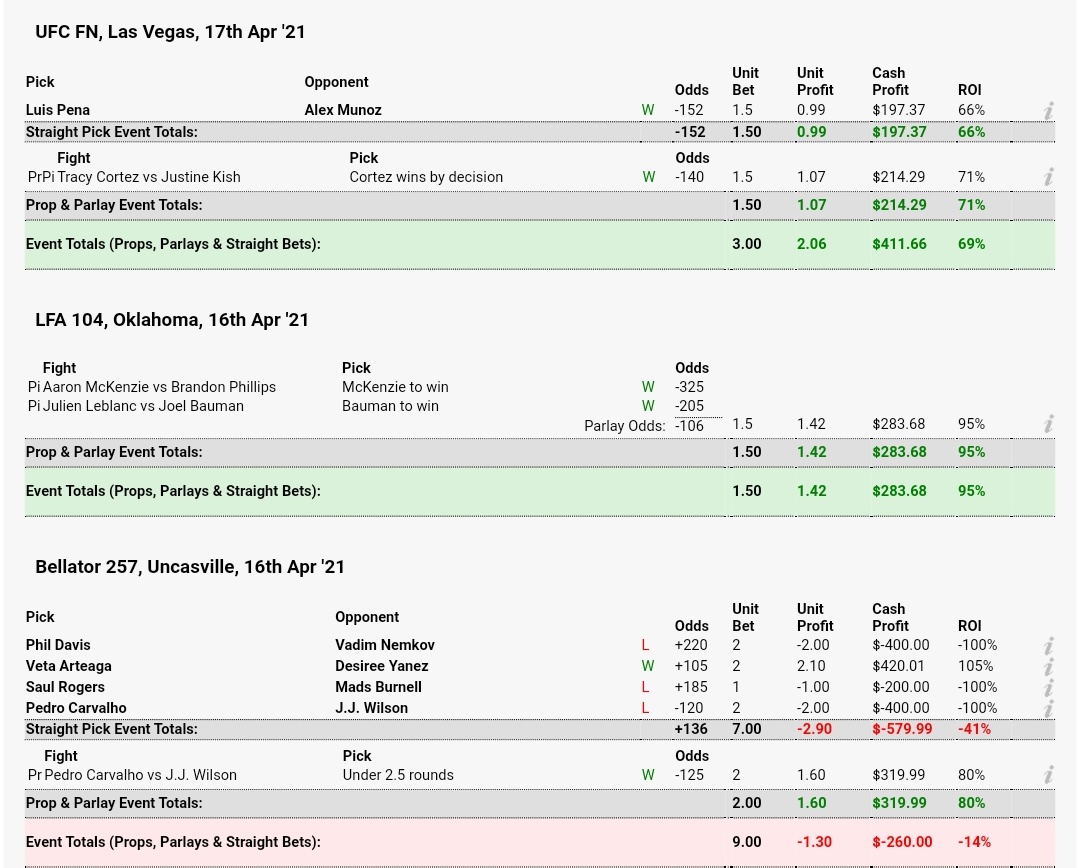The image size is (1080, 868).
Task: Click pick name Phil Davis
Action: pyautogui.click(x=58, y=645)
